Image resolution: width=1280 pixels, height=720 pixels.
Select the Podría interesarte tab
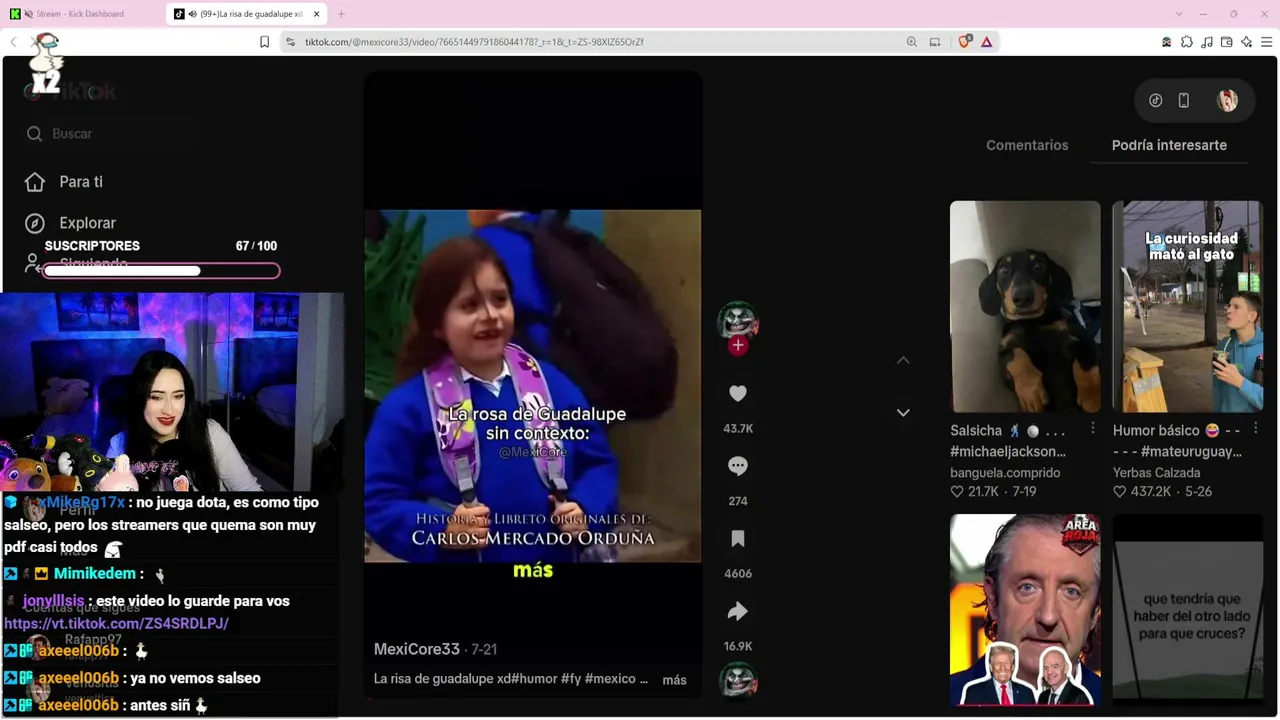(x=1169, y=145)
